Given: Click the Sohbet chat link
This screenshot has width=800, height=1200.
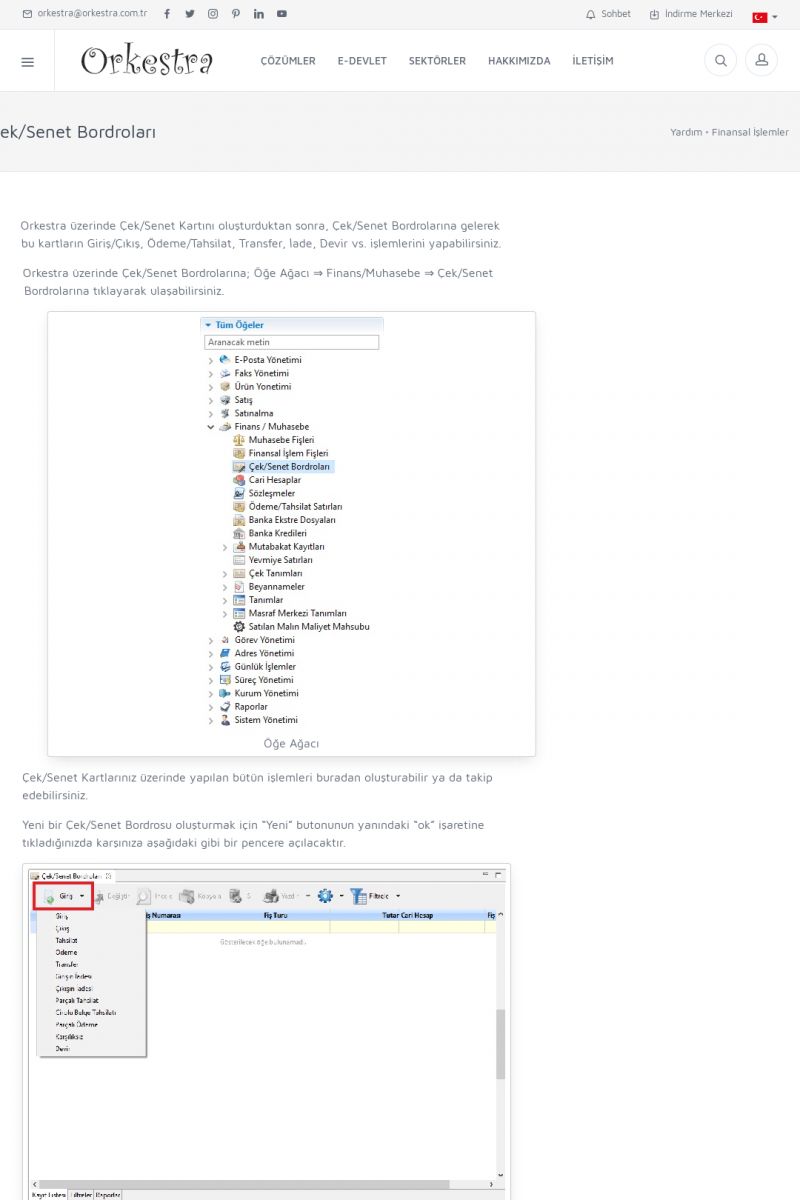Looking at the screenshot, I should (x=609, y=14).
